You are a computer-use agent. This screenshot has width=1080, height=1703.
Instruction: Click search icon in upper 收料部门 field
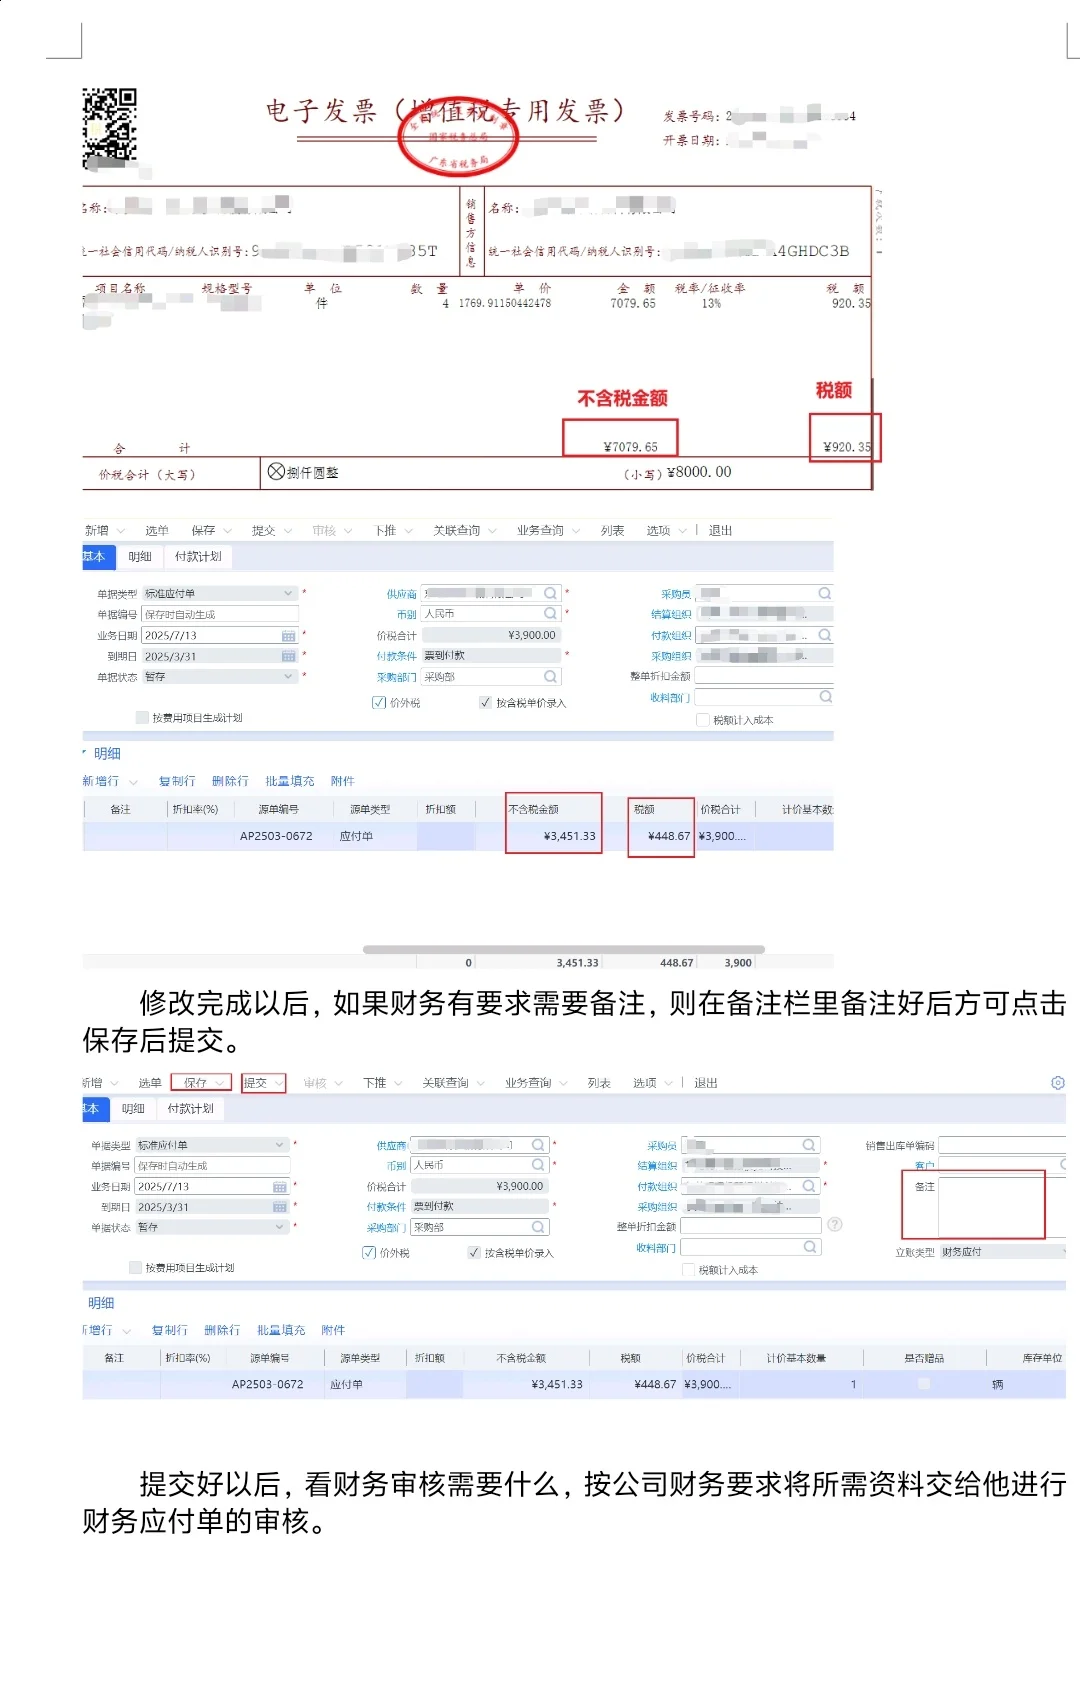point(825,697)
